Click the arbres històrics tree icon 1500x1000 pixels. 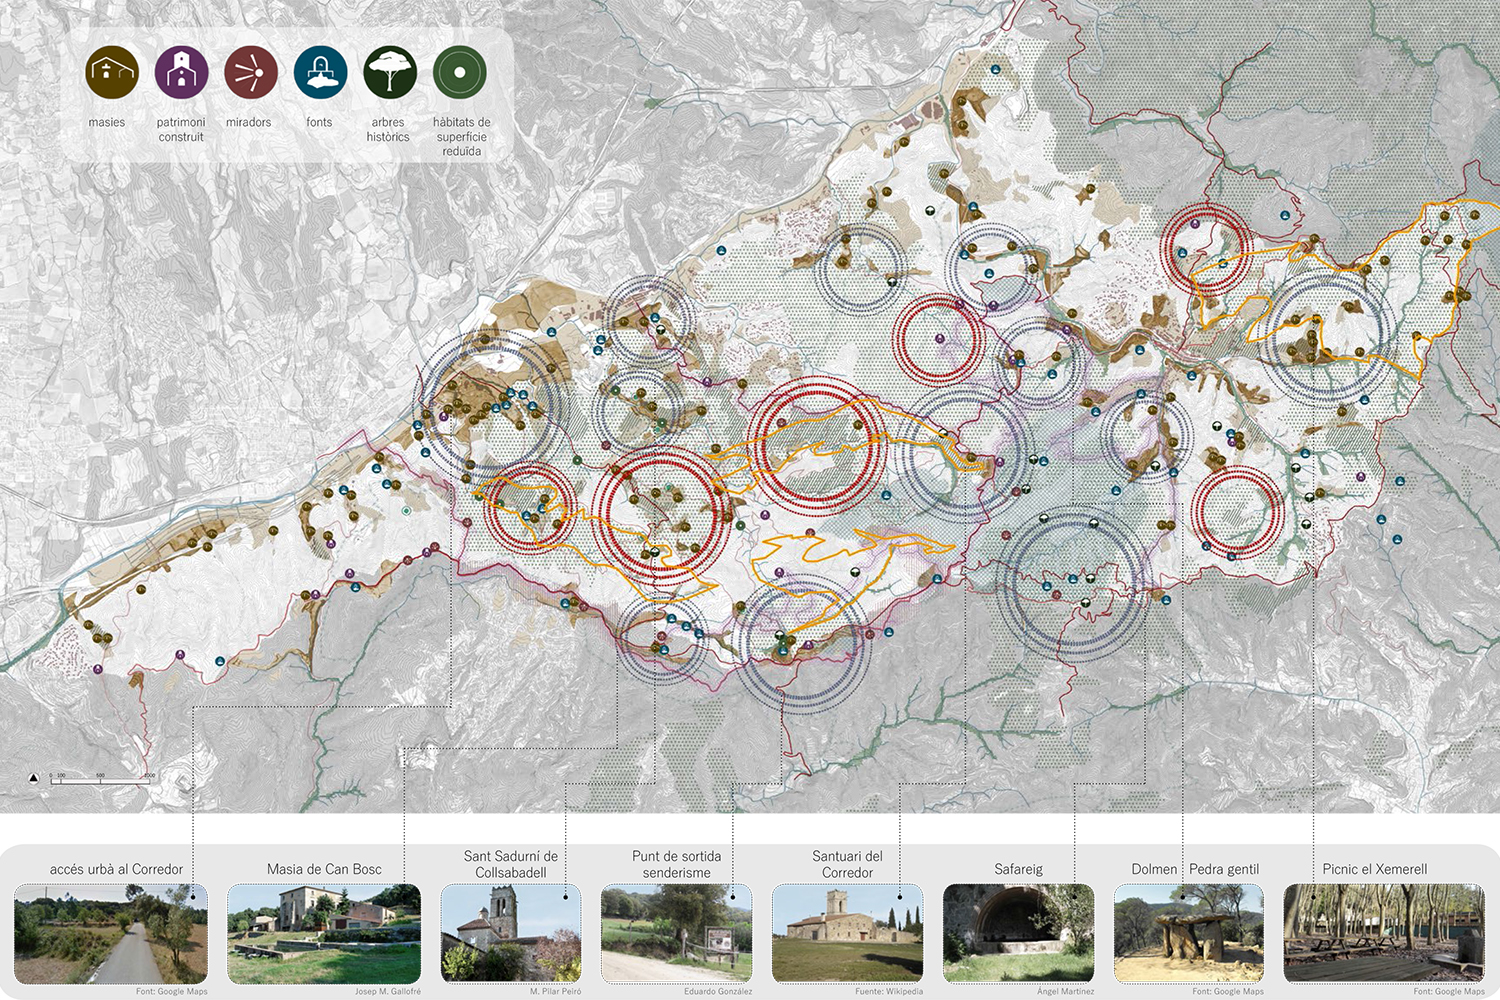(x=389, y=72)
